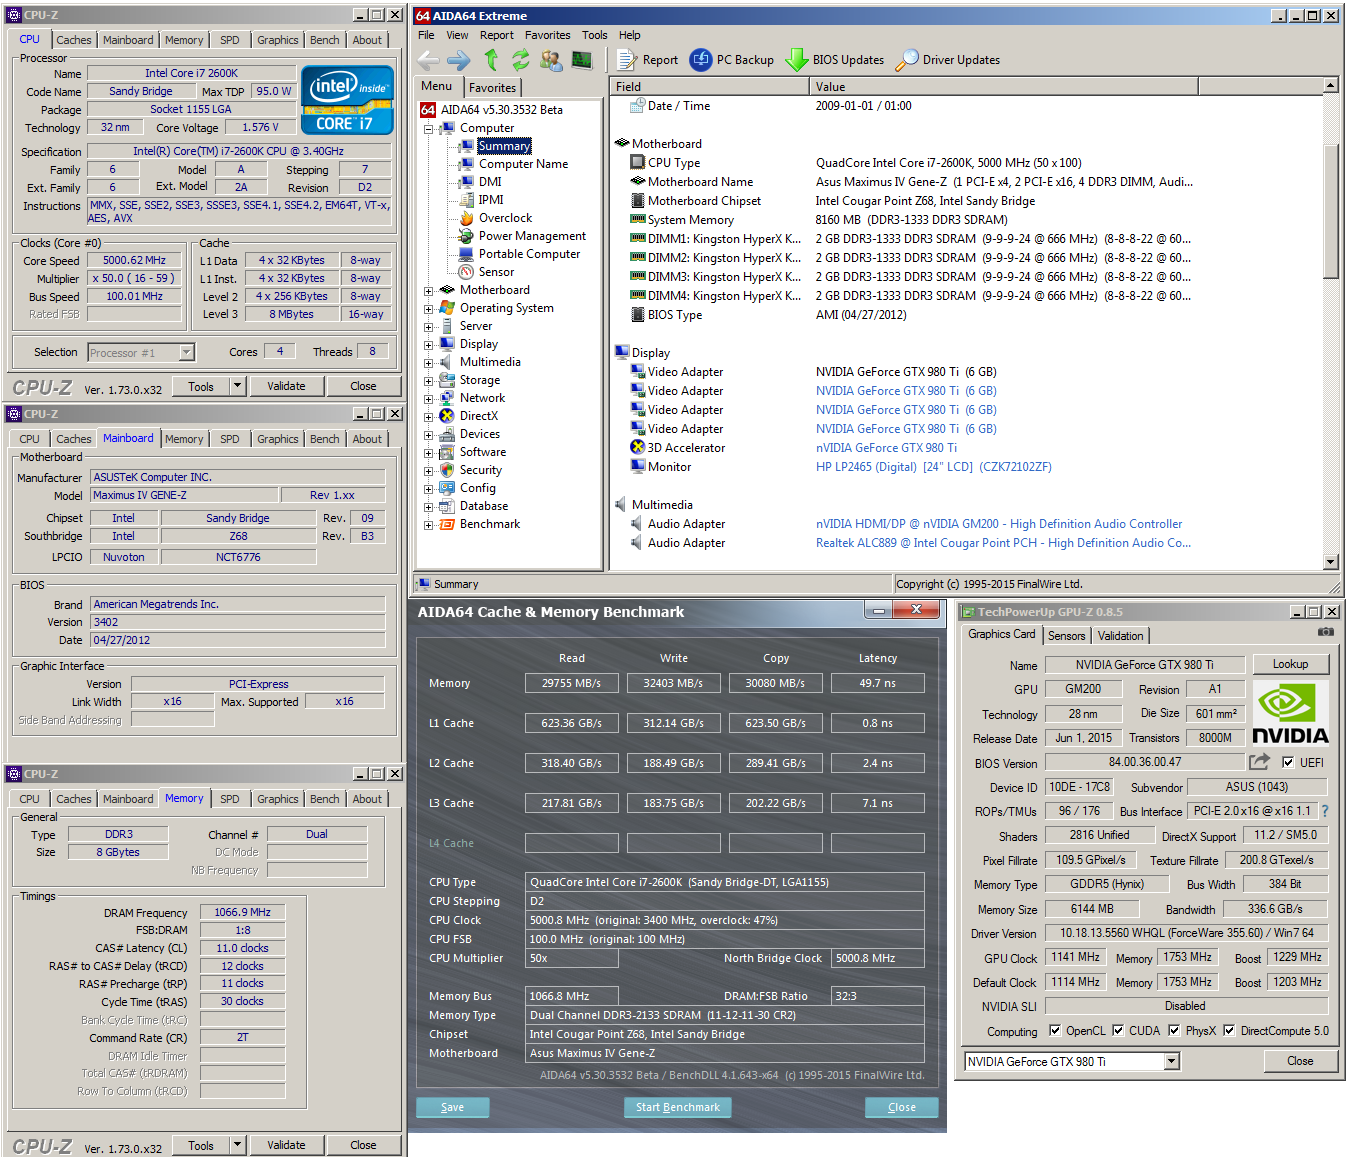Click the GPU-Z screenshot camera icon
Viewport: 1349px width, 1157px height.
point(1325,632)
